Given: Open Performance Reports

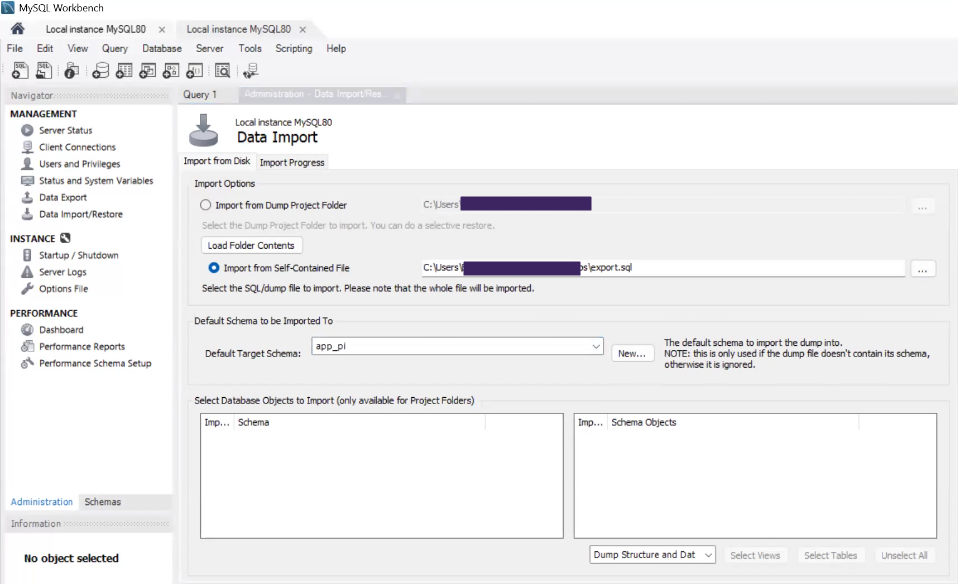Looking at the screenshot, I should [82, 346].
